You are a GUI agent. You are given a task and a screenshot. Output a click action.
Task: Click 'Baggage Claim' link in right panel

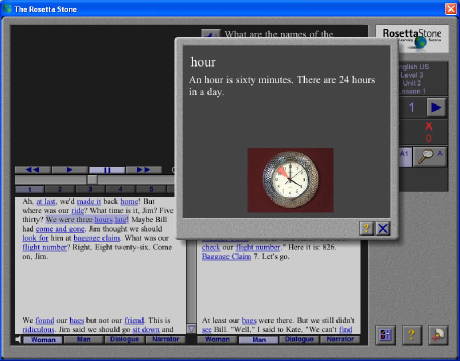[226, 256]
